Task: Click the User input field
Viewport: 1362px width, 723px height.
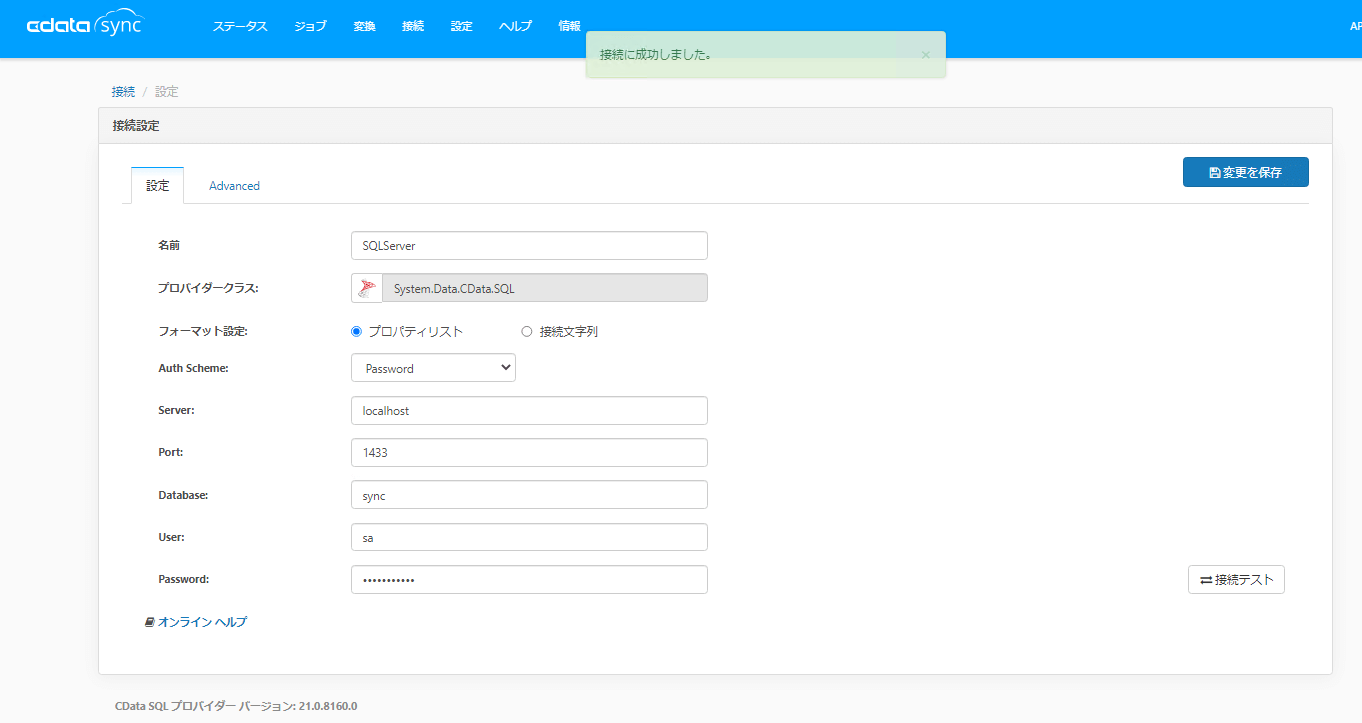Action: click(529, 537)
